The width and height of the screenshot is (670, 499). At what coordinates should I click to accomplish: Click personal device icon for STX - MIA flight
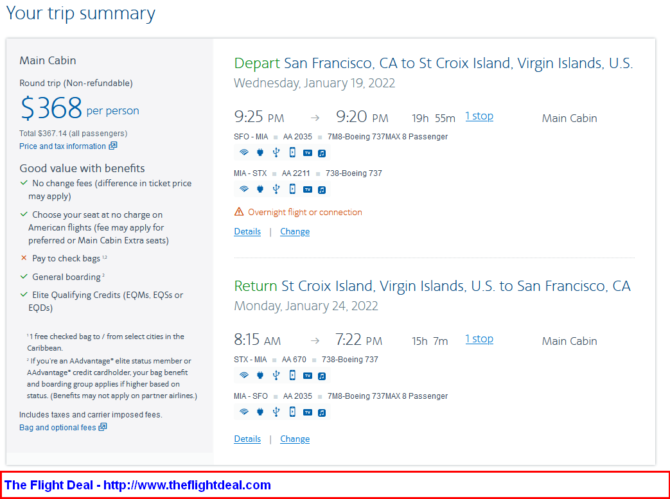292,375
